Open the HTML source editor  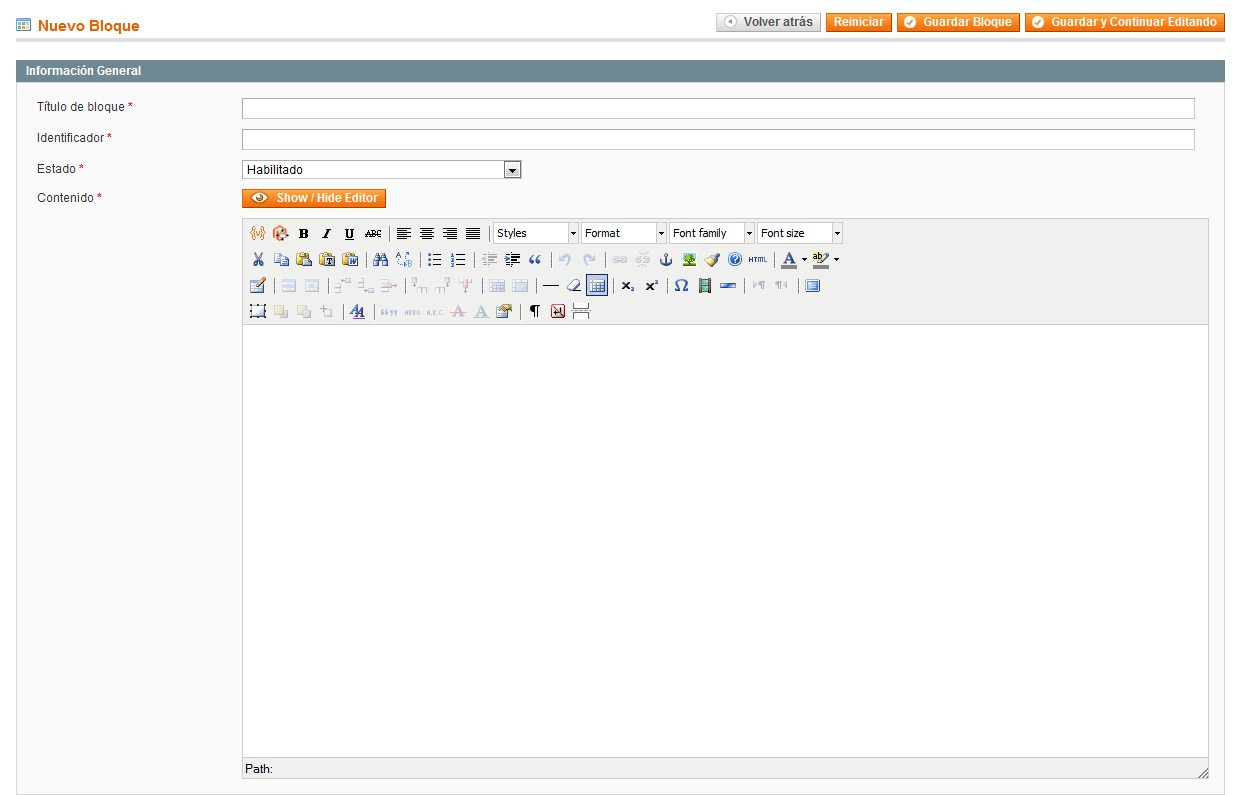(758, 260)
